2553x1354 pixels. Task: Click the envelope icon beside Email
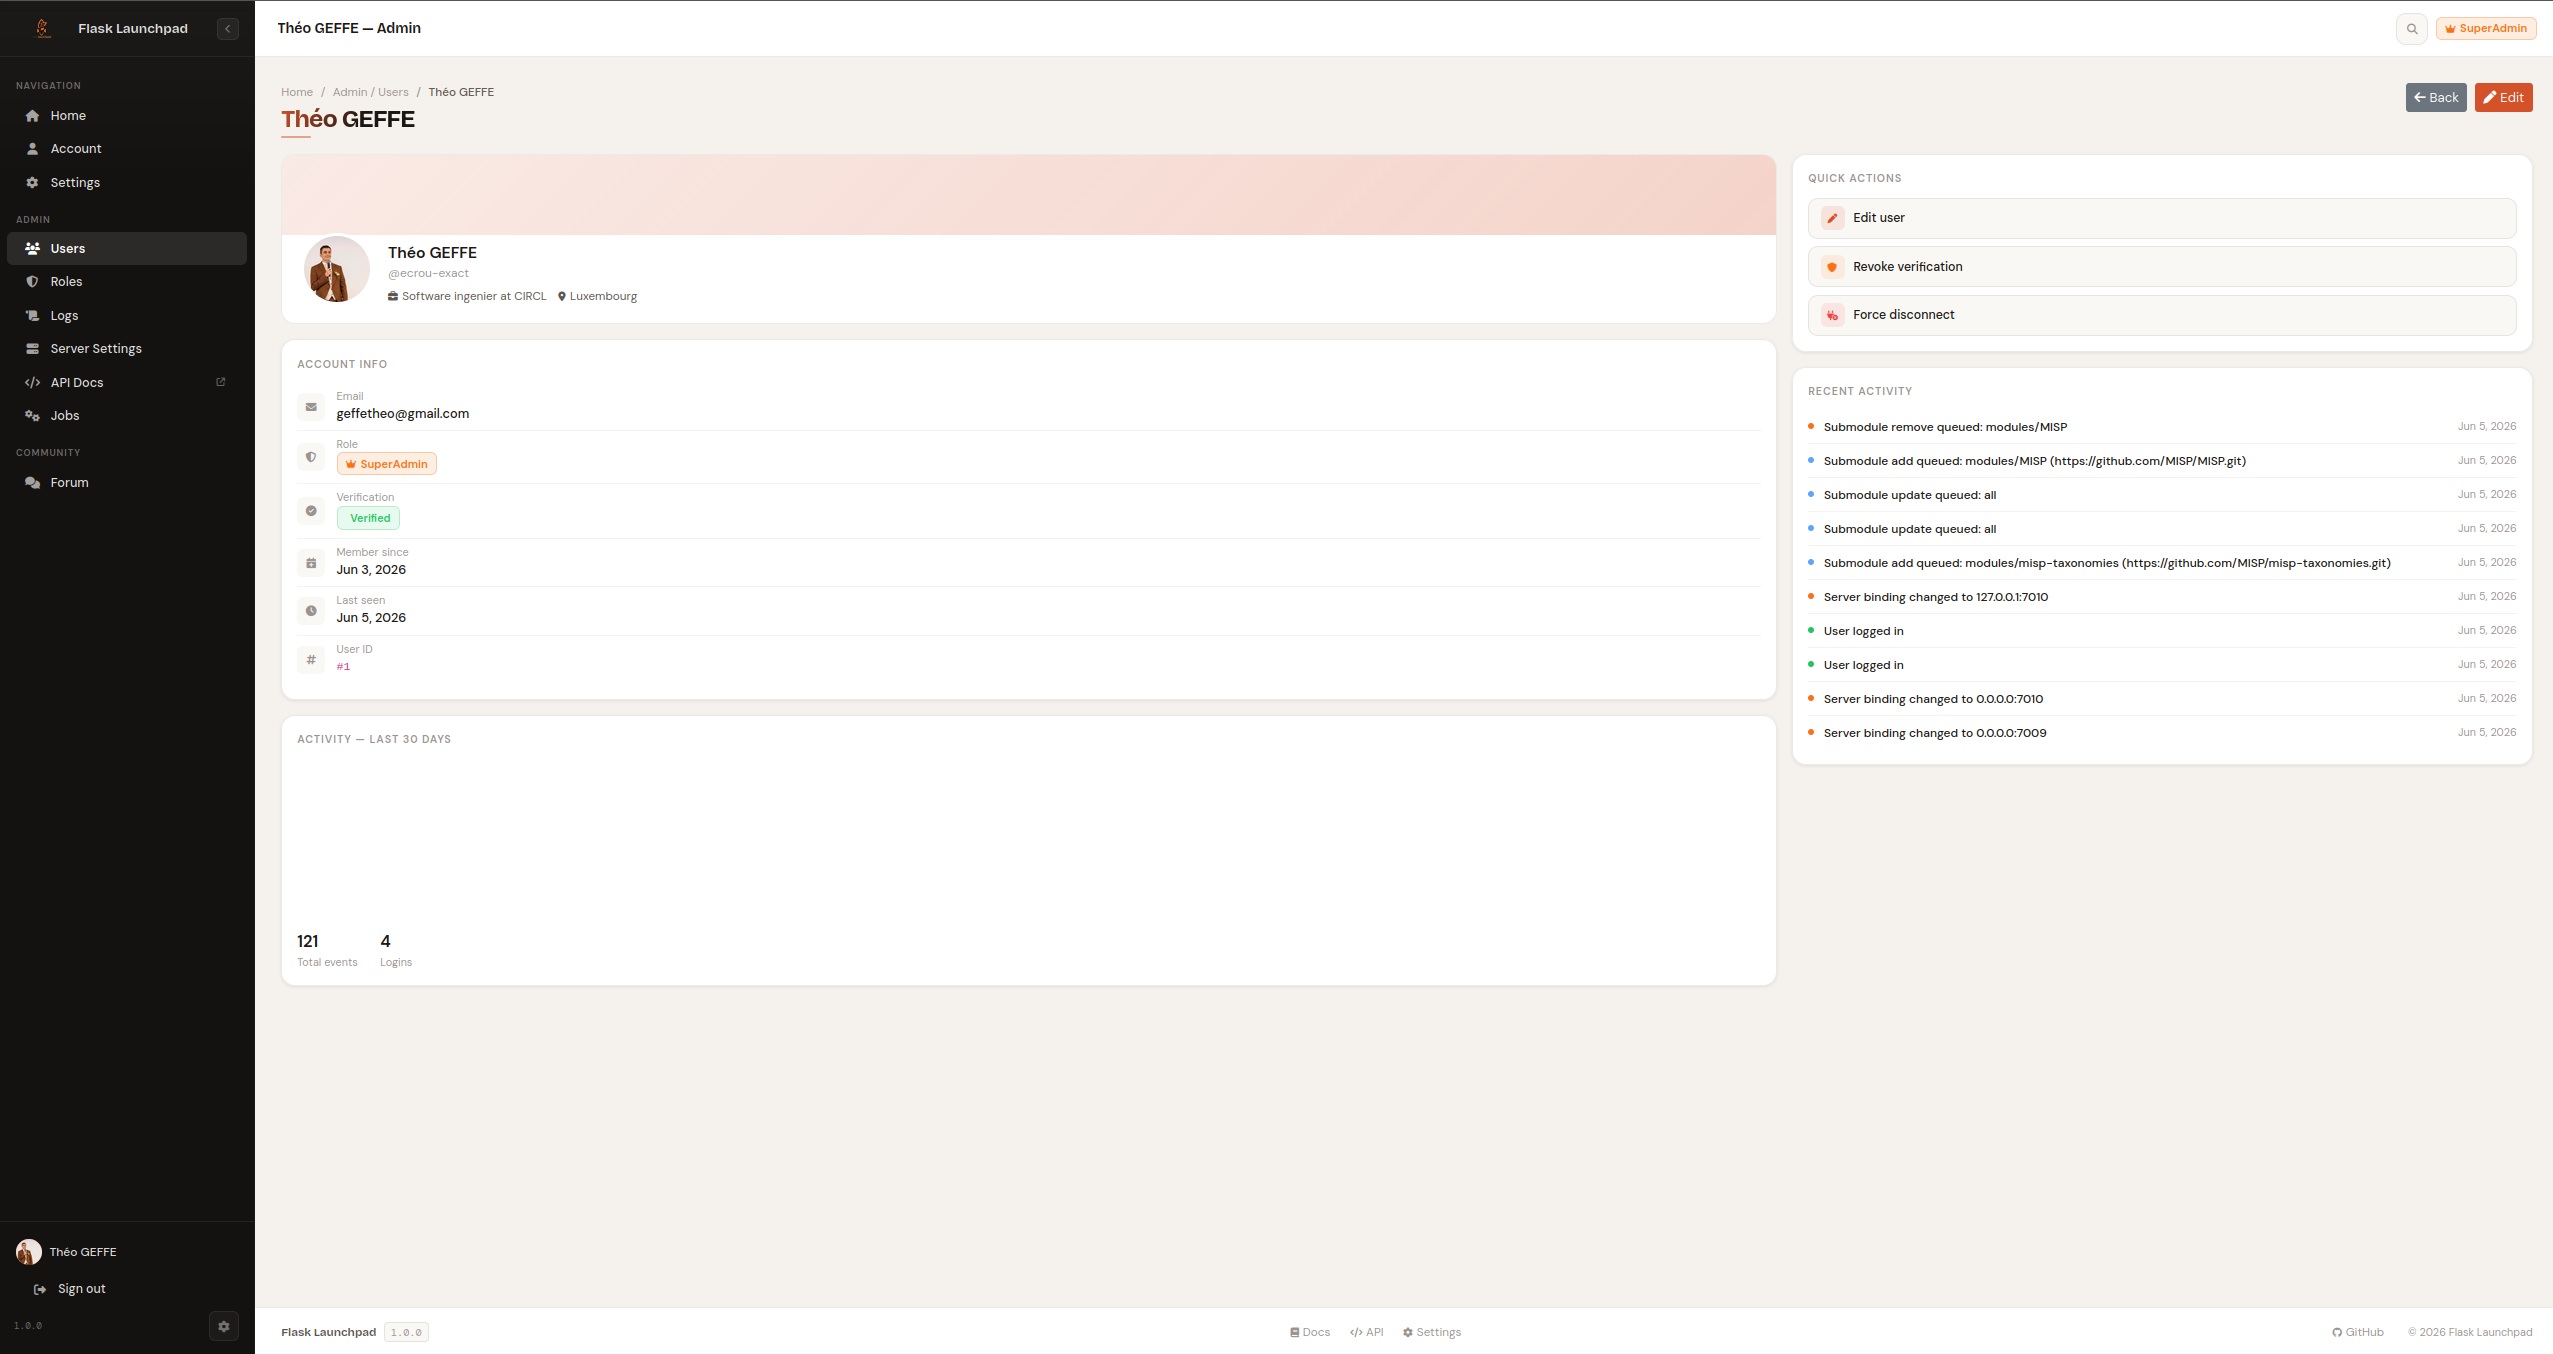[x=311, y=407]
